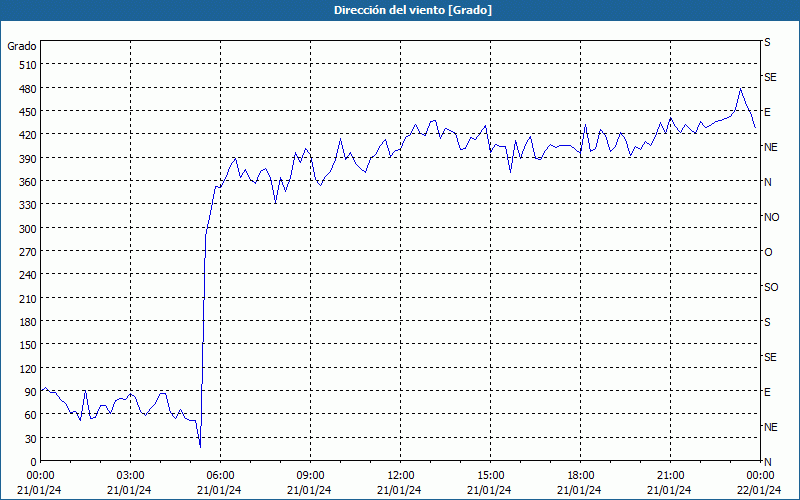
Task: Click the 30 tick label on left axis
Action: (x=31, y=439)
